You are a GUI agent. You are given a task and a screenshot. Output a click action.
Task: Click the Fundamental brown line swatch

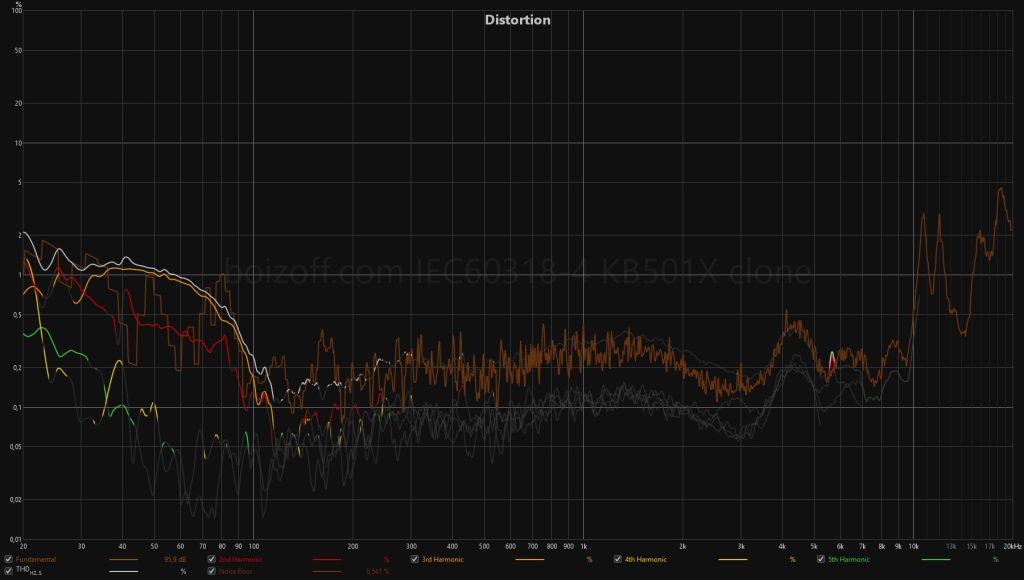coord(123,560)
